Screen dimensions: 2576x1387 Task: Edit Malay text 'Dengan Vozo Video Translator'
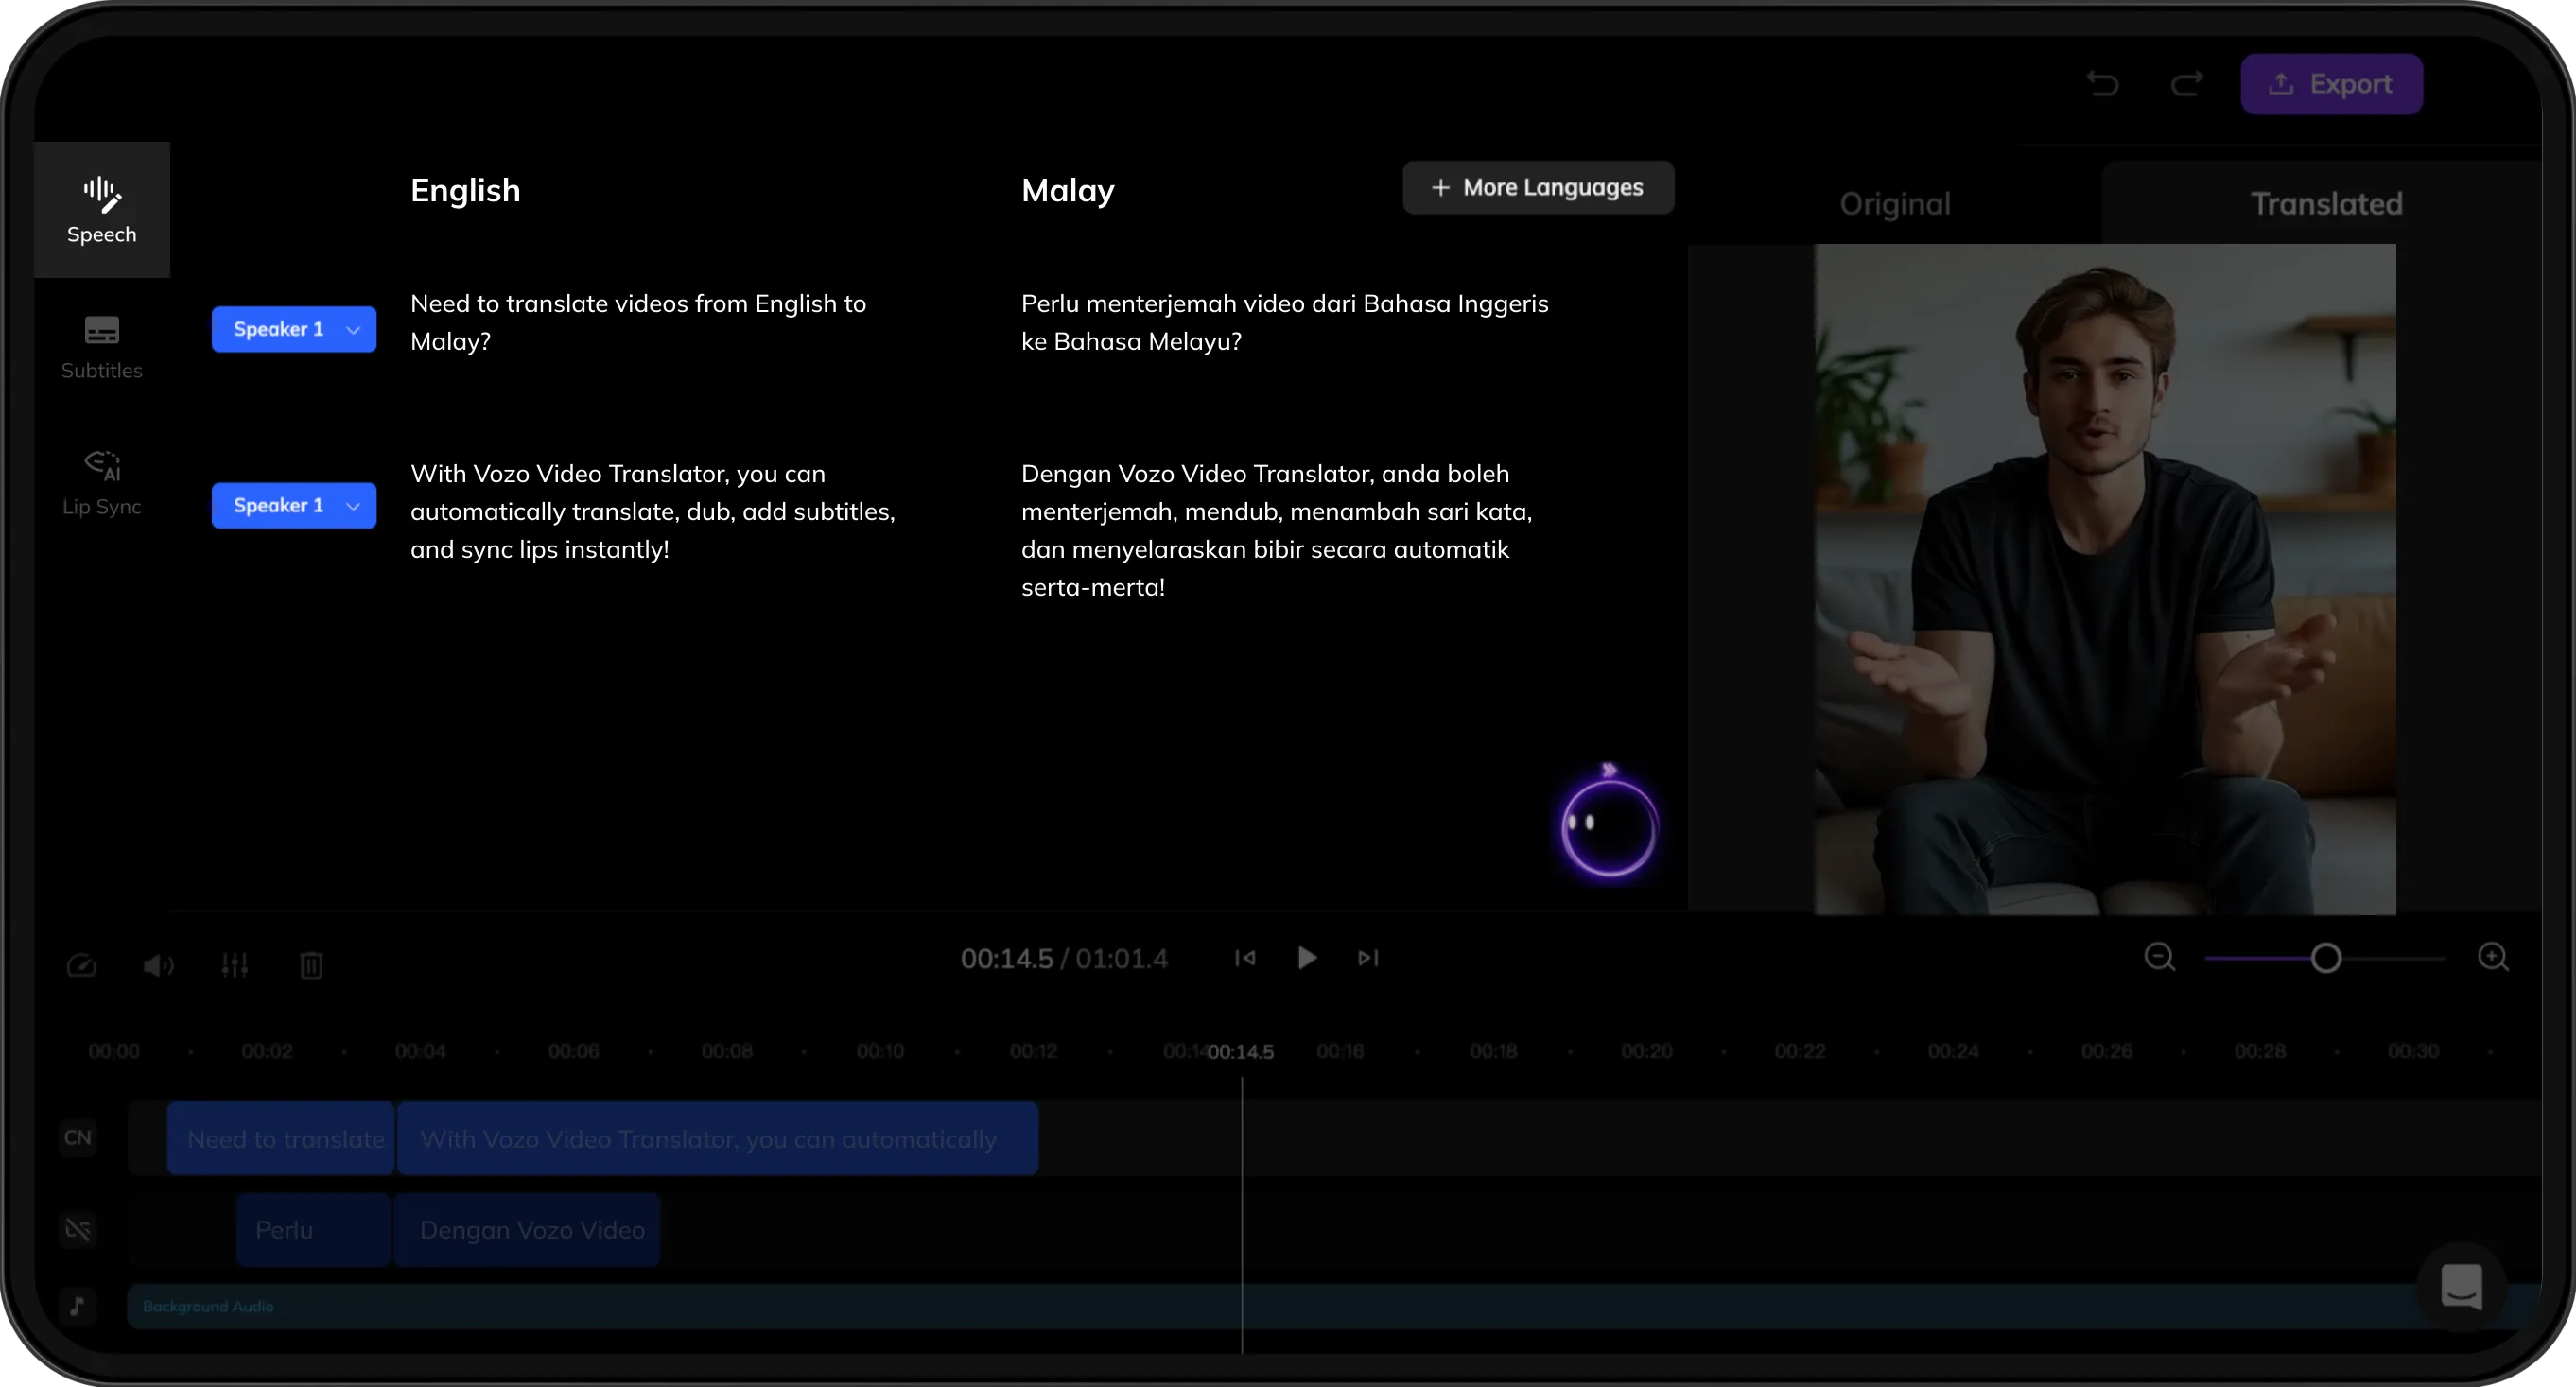tap(1277, 530)
